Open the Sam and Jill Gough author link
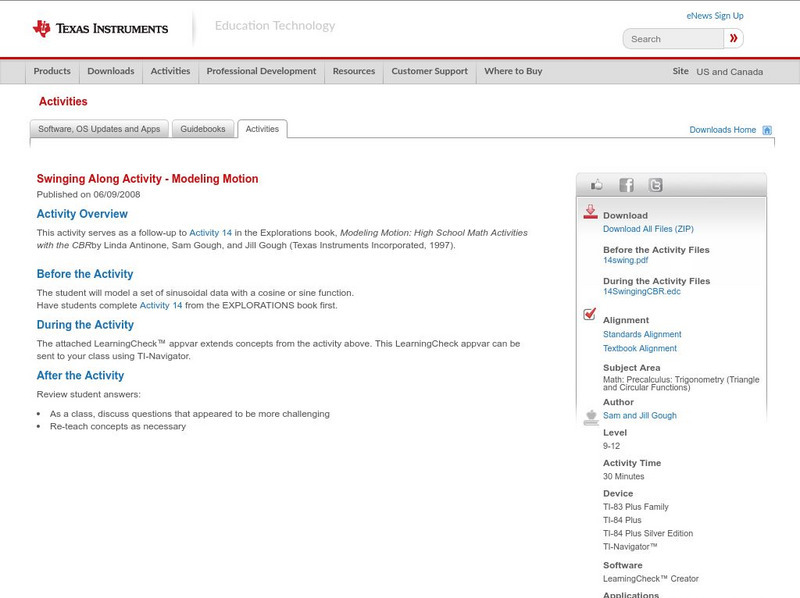Image resolution: width=800 pixels, height=598 pixels. pyautogui.click(x=640, y=416)
